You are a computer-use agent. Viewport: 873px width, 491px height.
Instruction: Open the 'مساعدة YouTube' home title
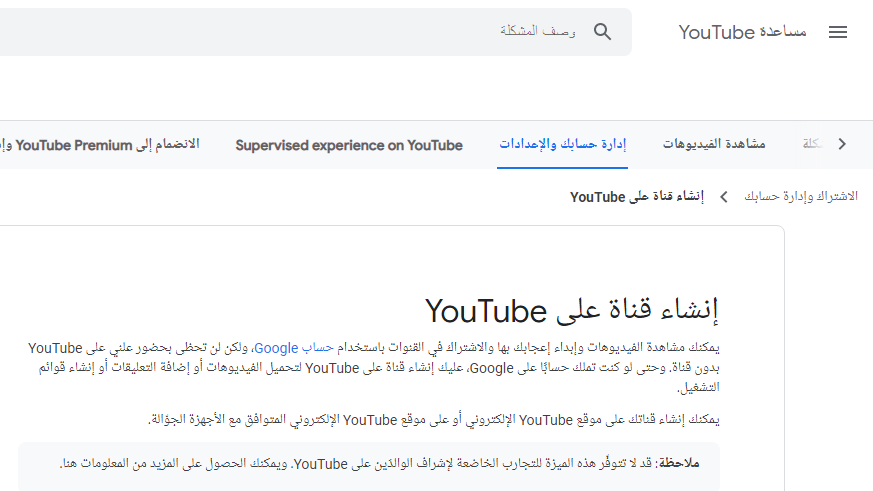pos(742,32)
